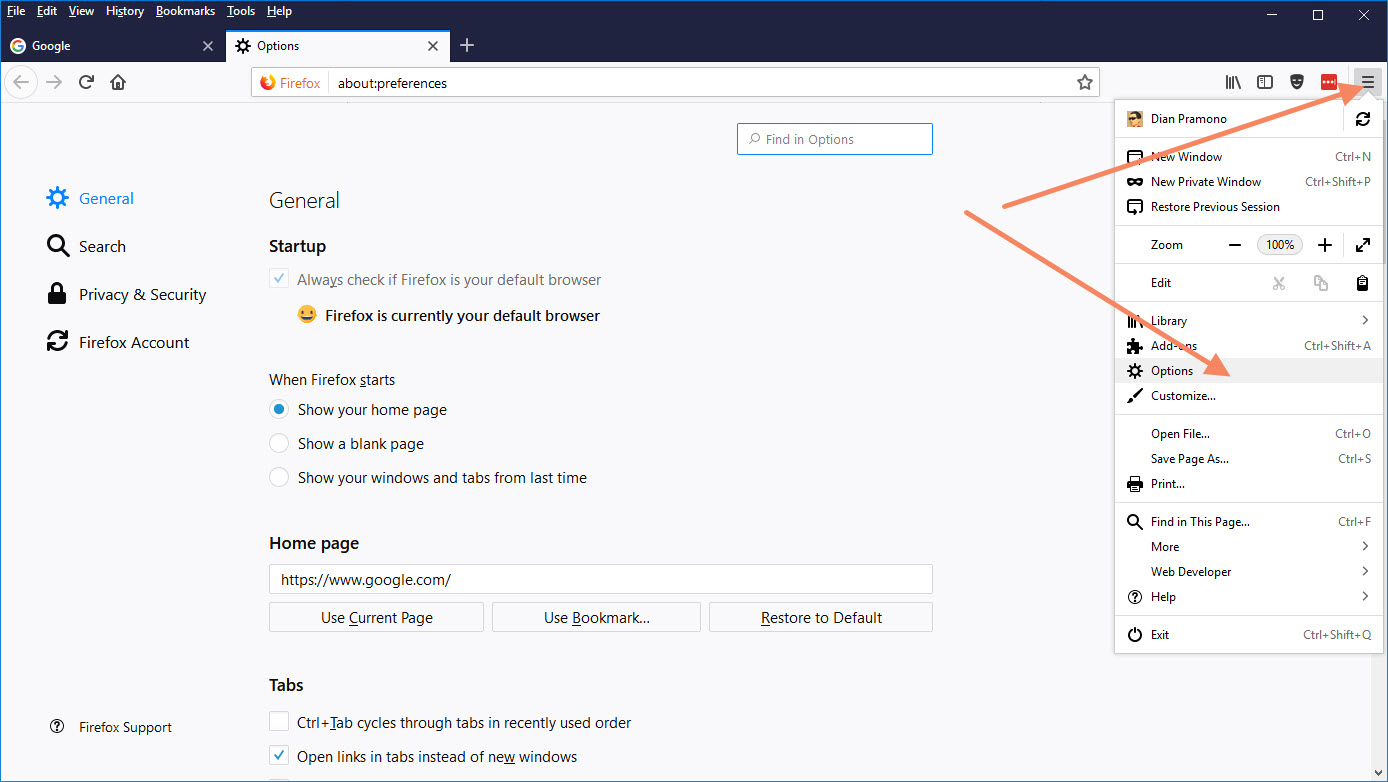Screen dimensions: 1388x782
Task: Select Find in This Page...
Action: click(1249, 522)
